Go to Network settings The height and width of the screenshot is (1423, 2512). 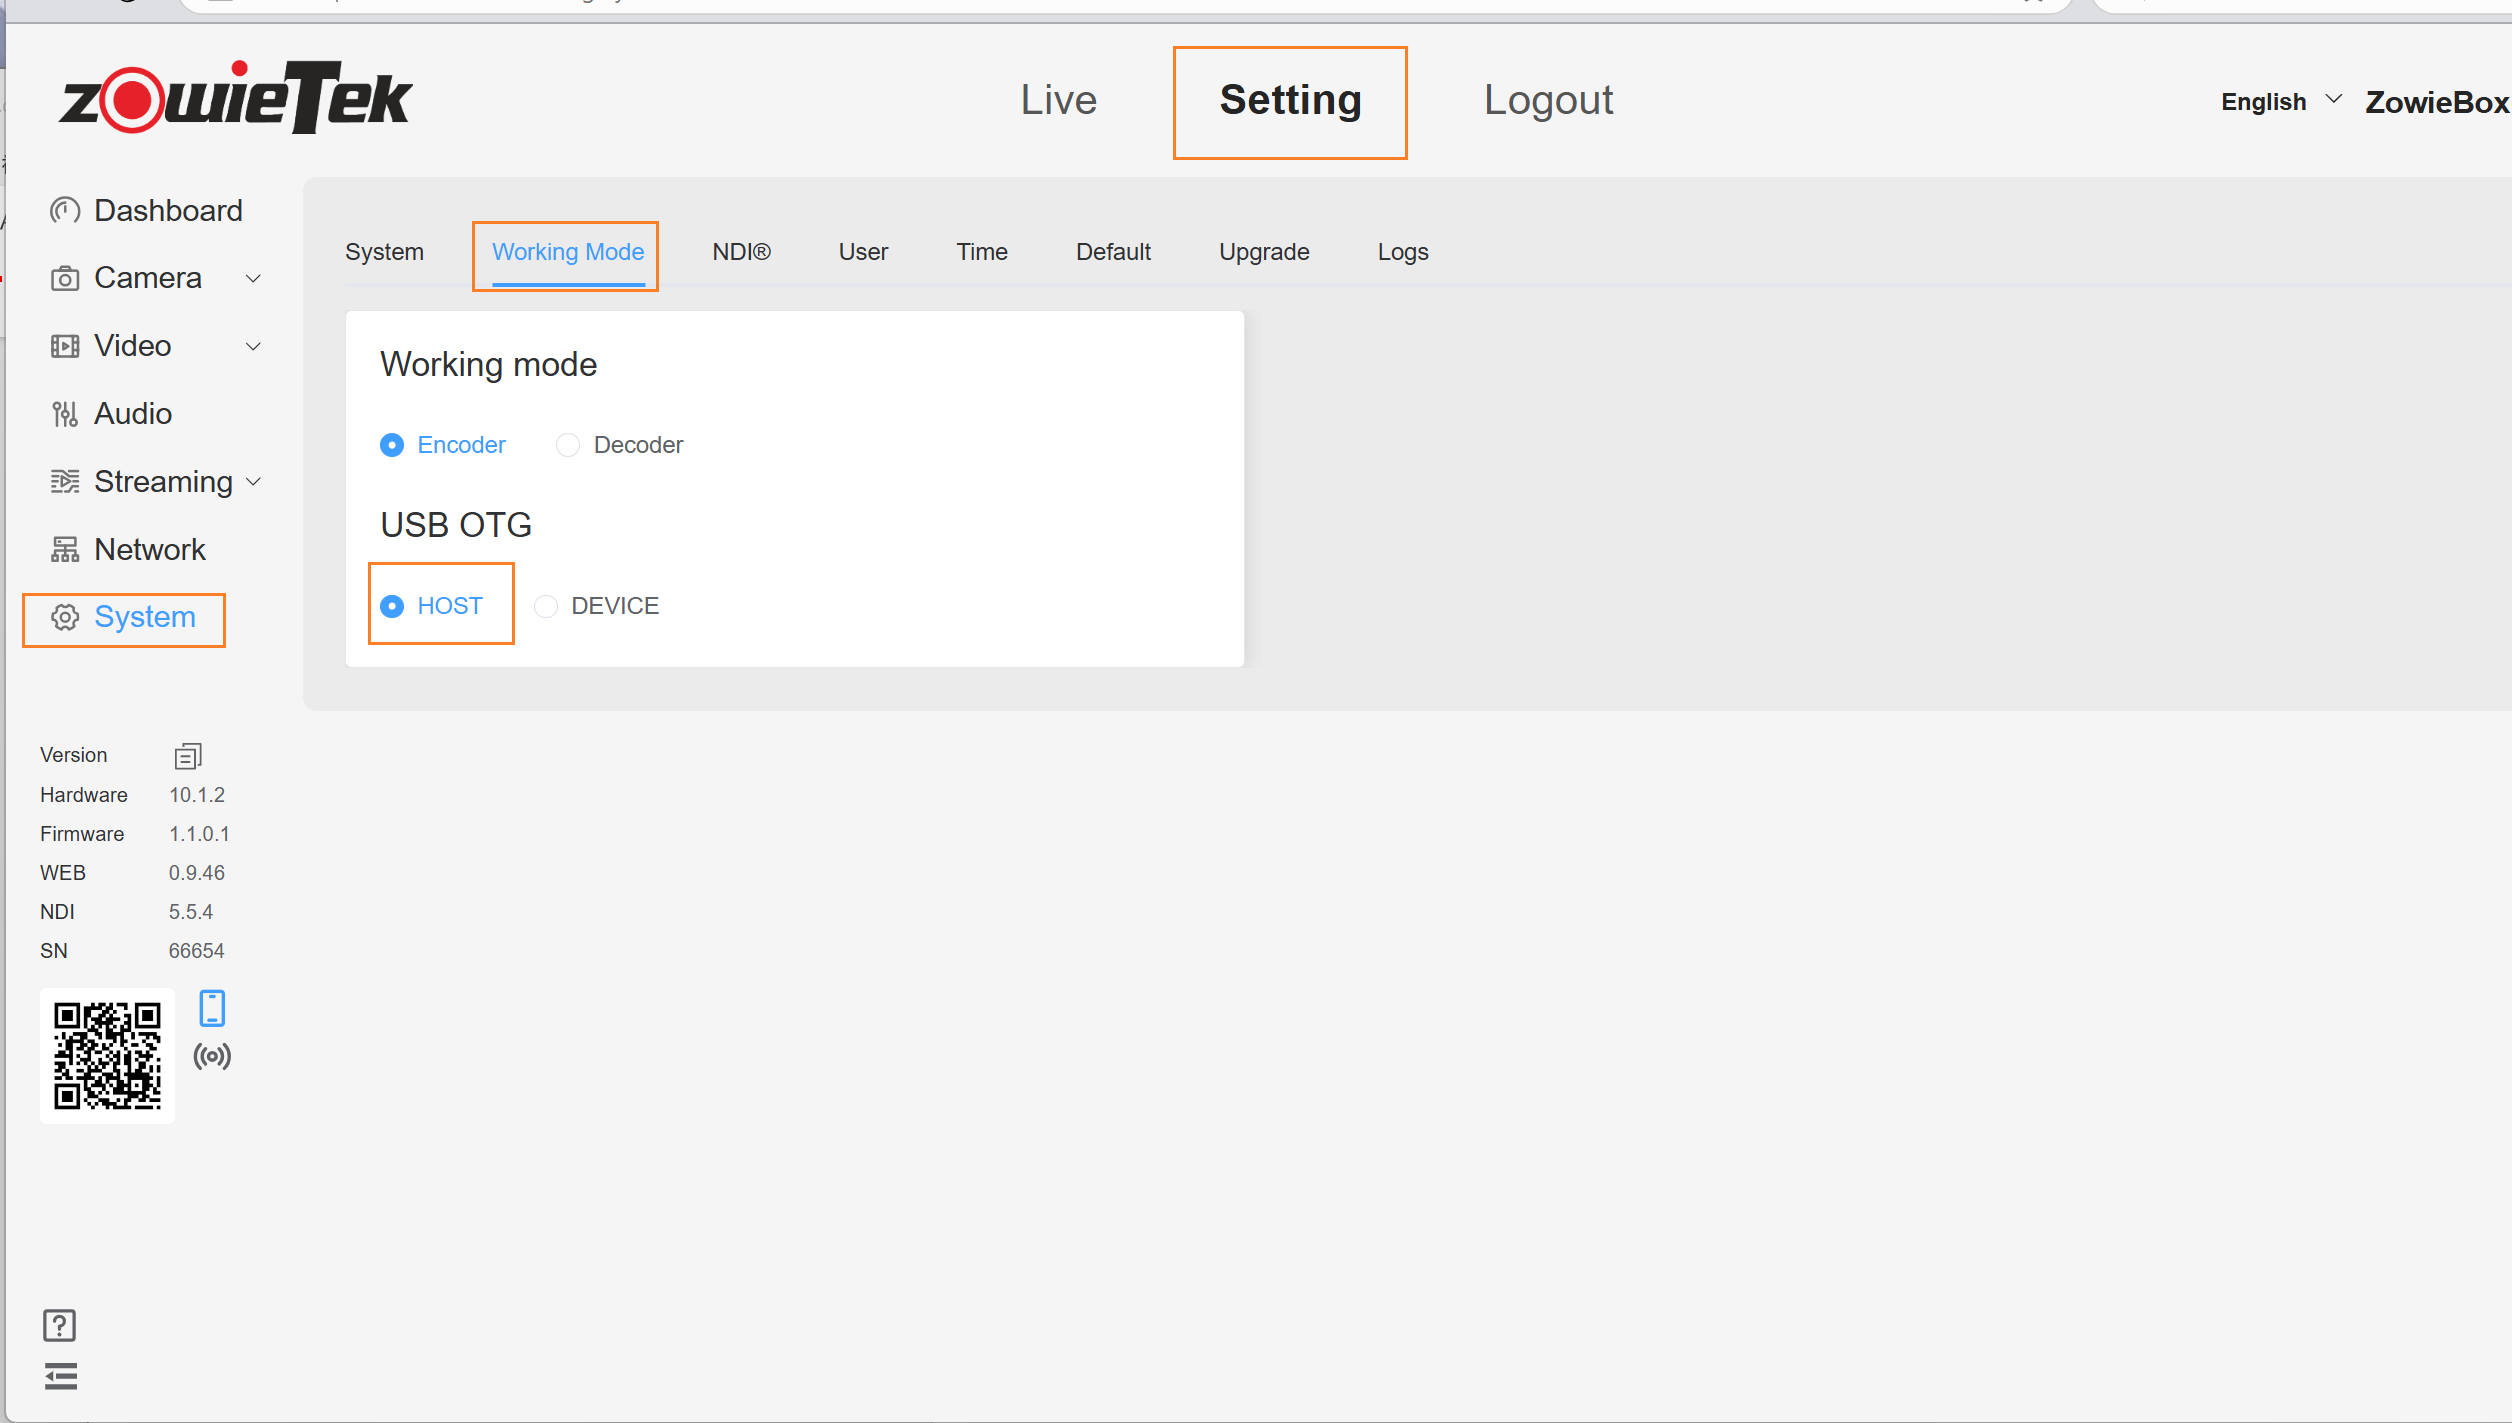pos(150,550)
